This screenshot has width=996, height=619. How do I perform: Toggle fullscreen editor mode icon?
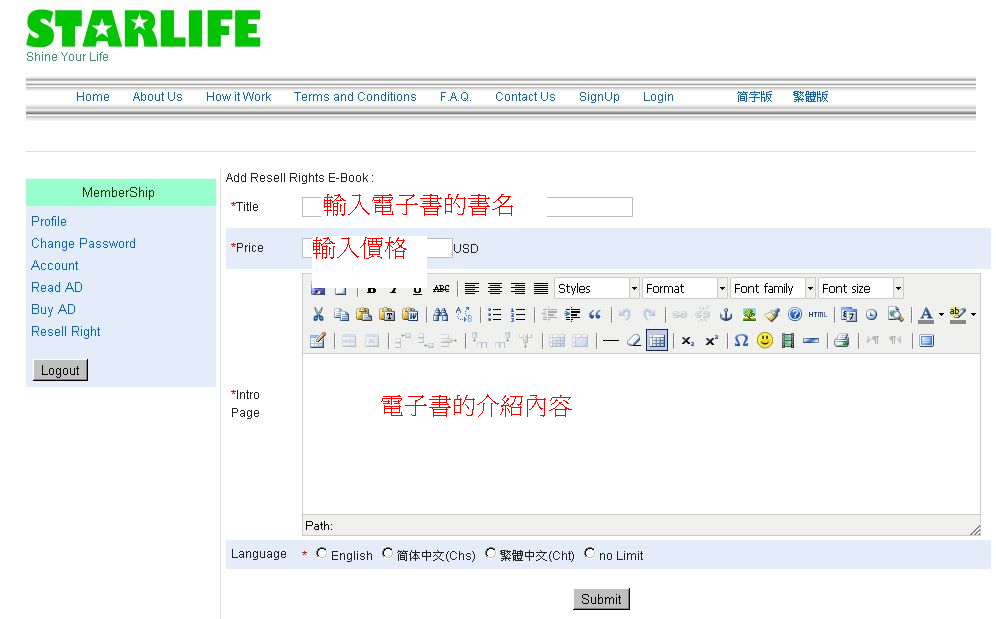point(926,341)
